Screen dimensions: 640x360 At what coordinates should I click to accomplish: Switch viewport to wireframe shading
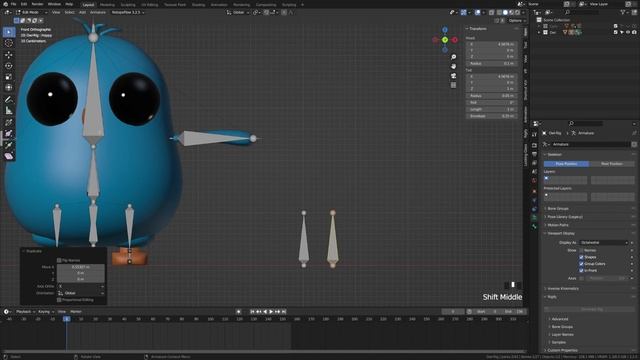[499, 13]
